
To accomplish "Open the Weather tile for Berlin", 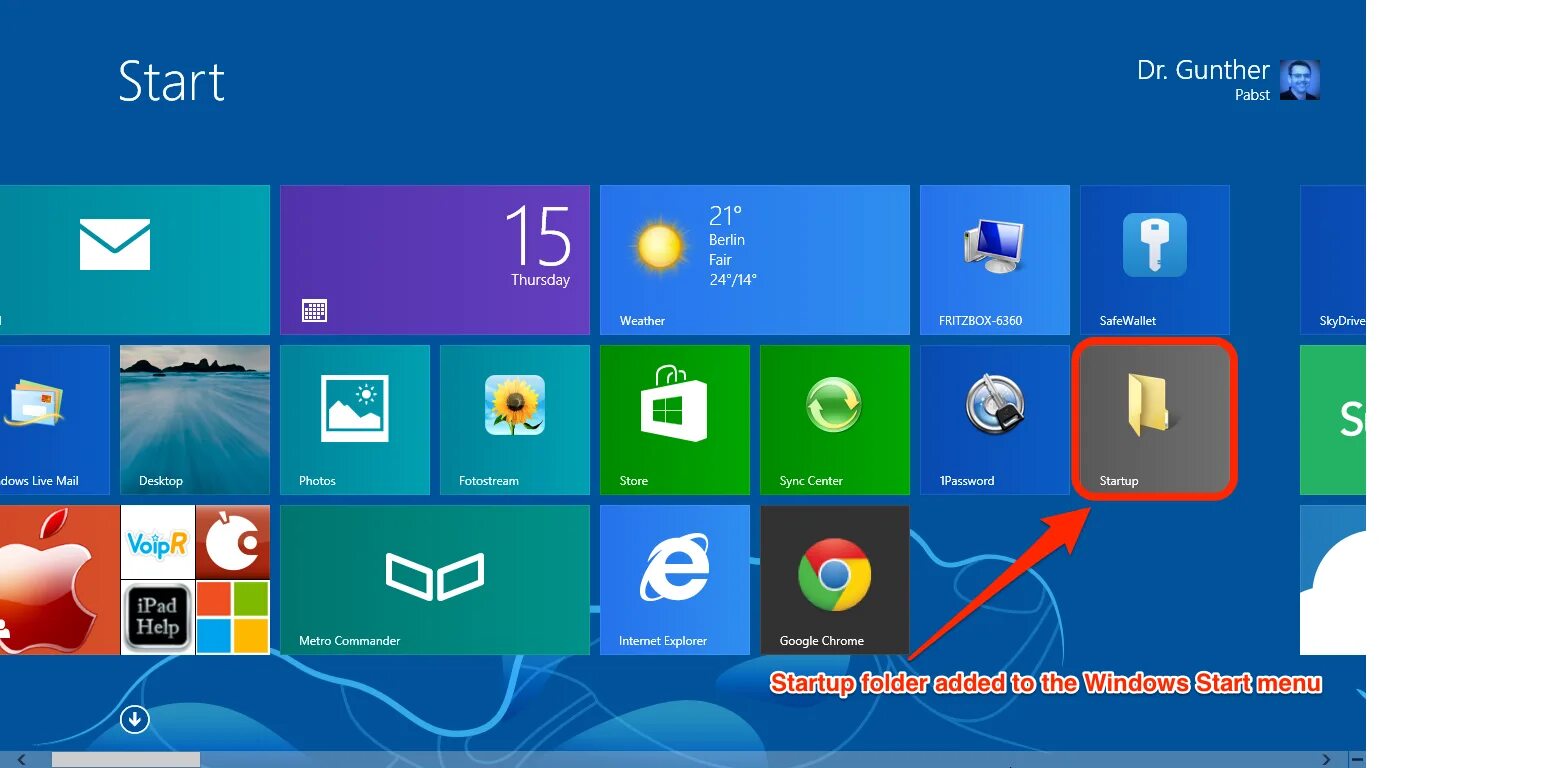I will click(x=755, y=260).
